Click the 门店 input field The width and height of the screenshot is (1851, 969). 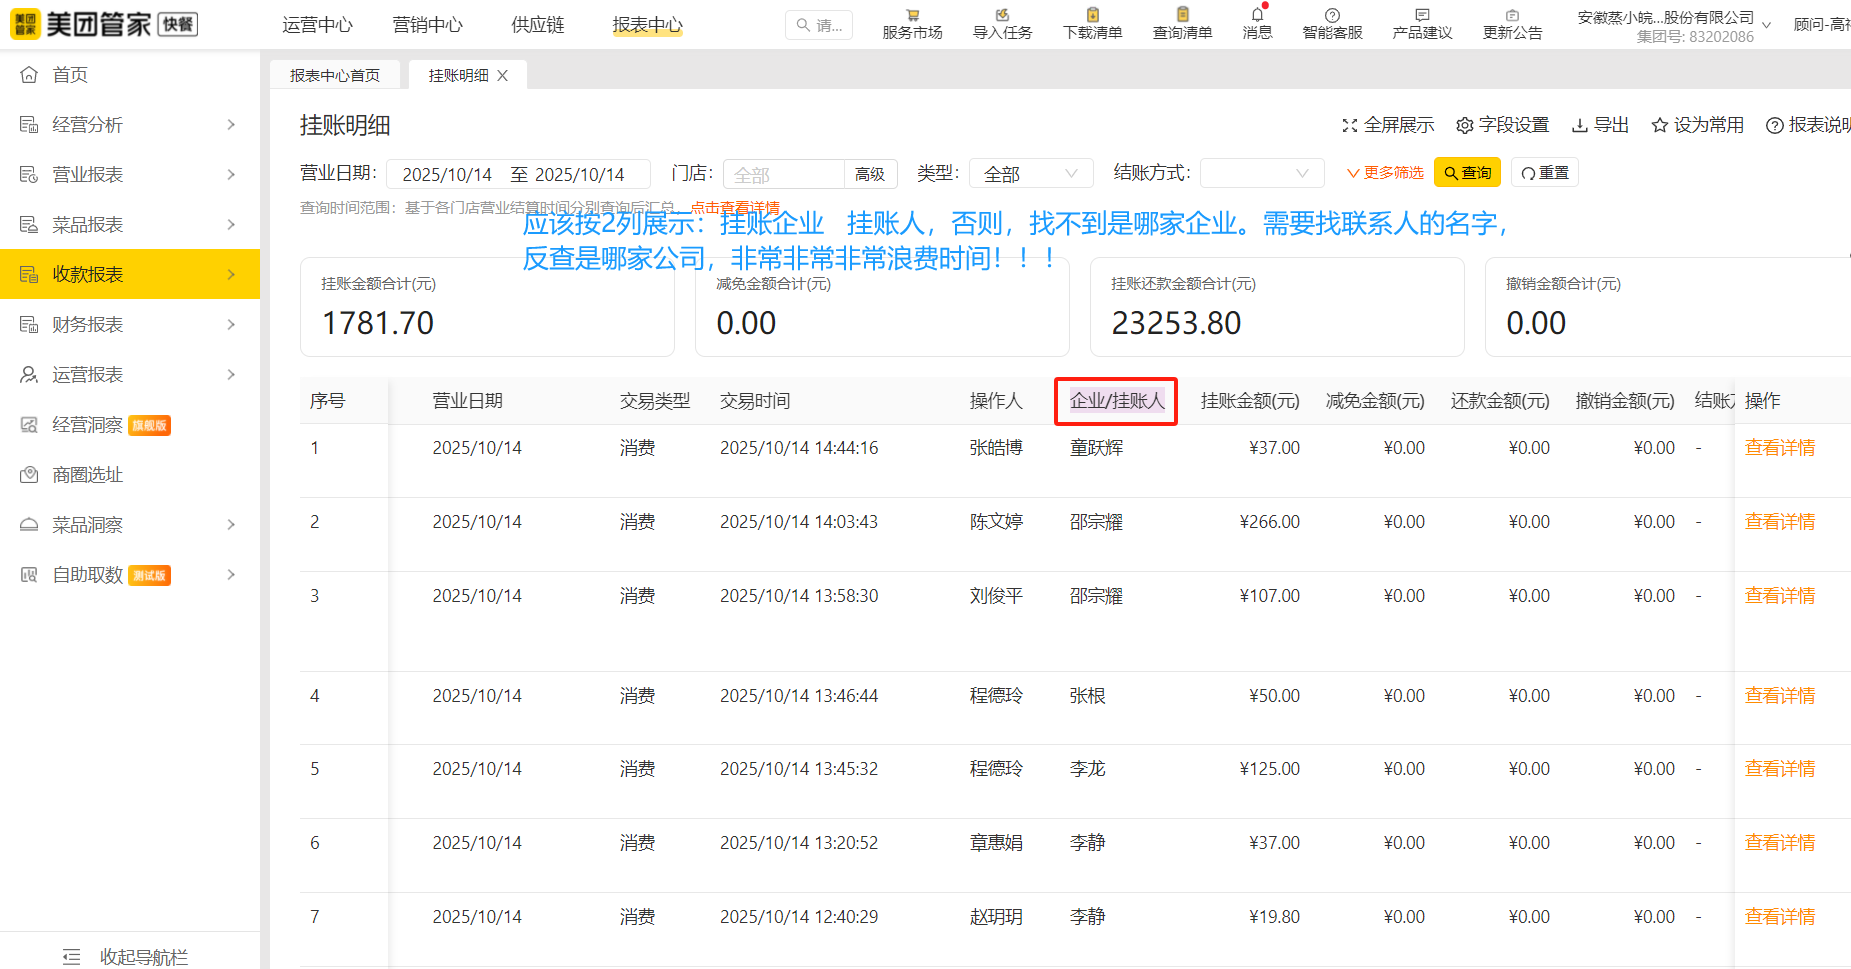click(783, 174)
